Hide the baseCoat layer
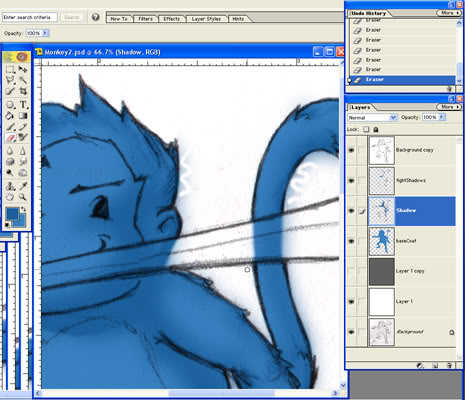This screenshot has width=465, height=400. click(351, 241)
